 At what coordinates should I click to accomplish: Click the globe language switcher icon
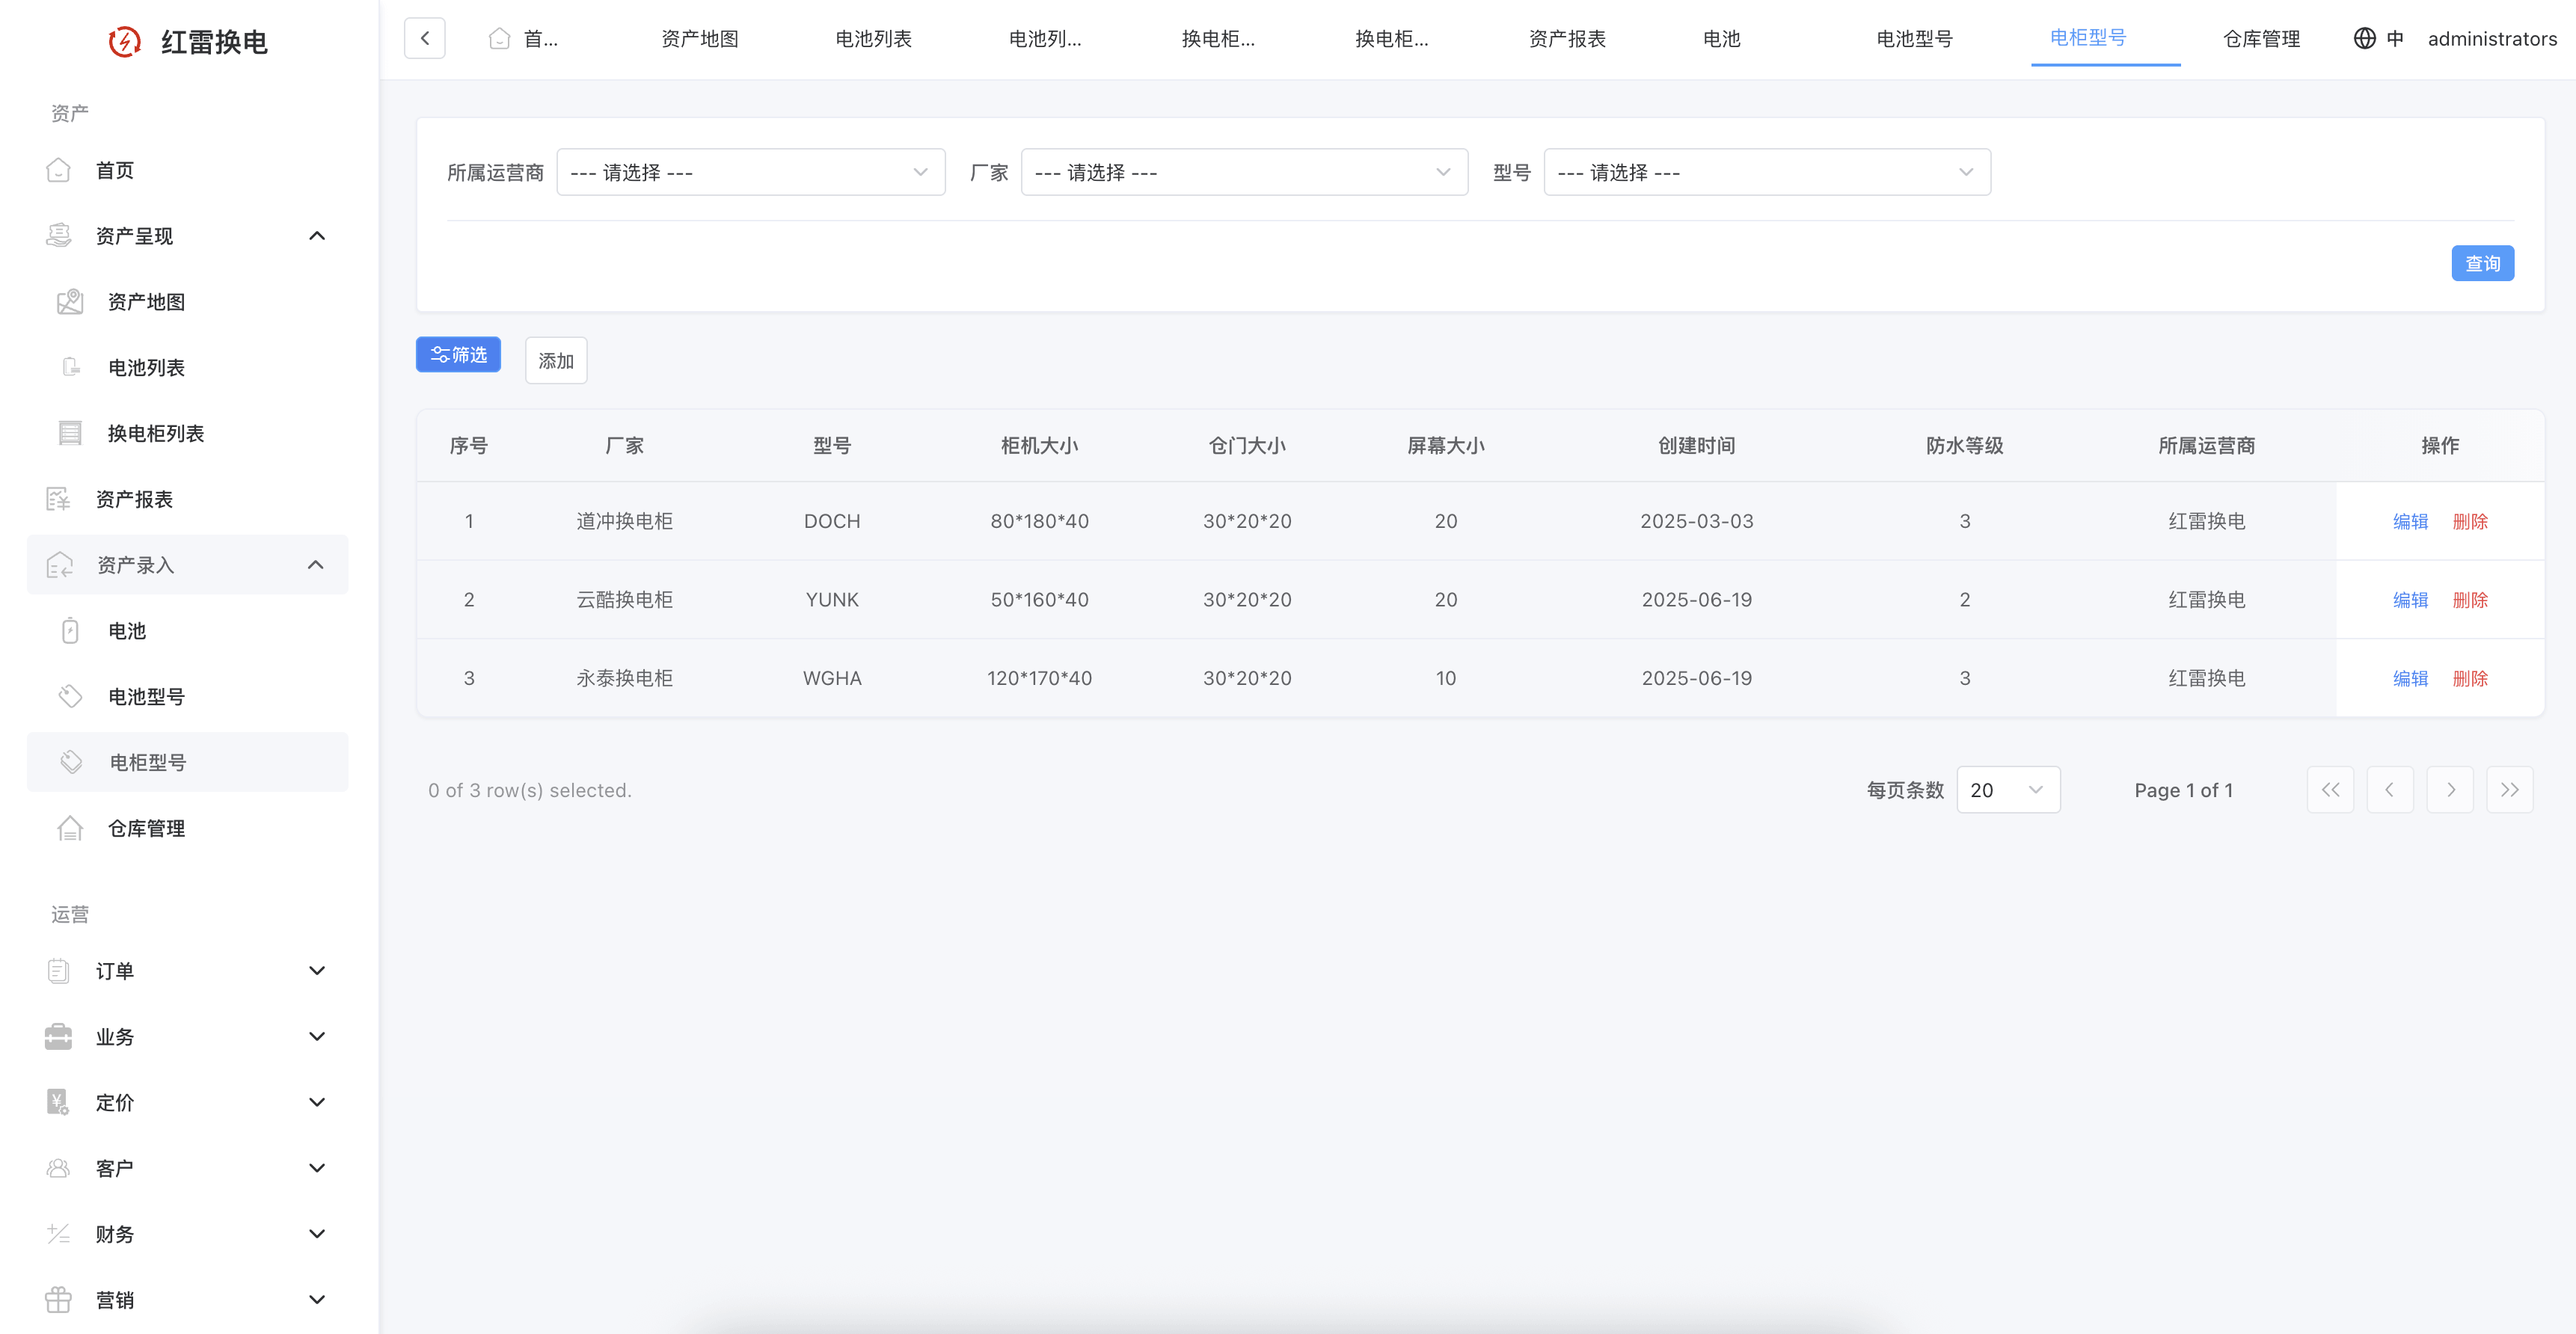coord(2364,38)
